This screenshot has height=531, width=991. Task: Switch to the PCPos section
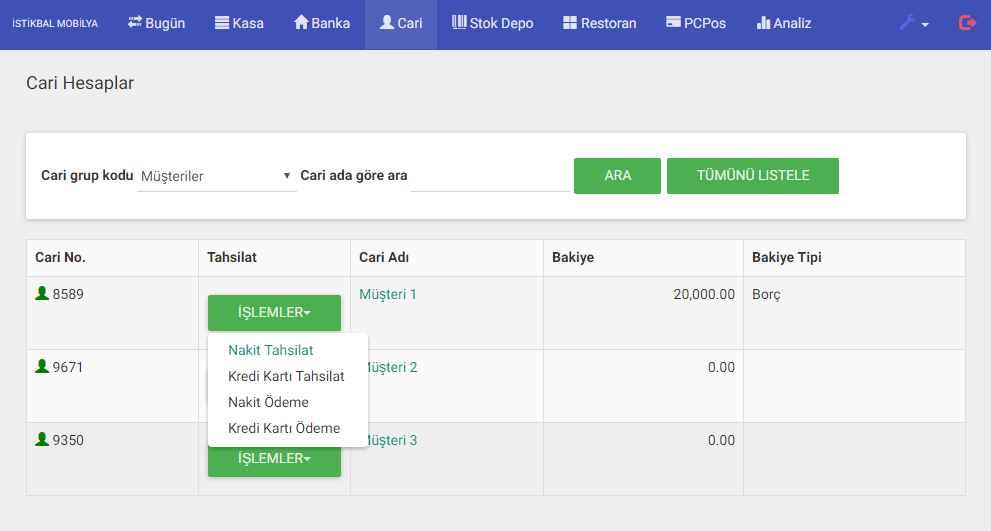tap(696, 23)
